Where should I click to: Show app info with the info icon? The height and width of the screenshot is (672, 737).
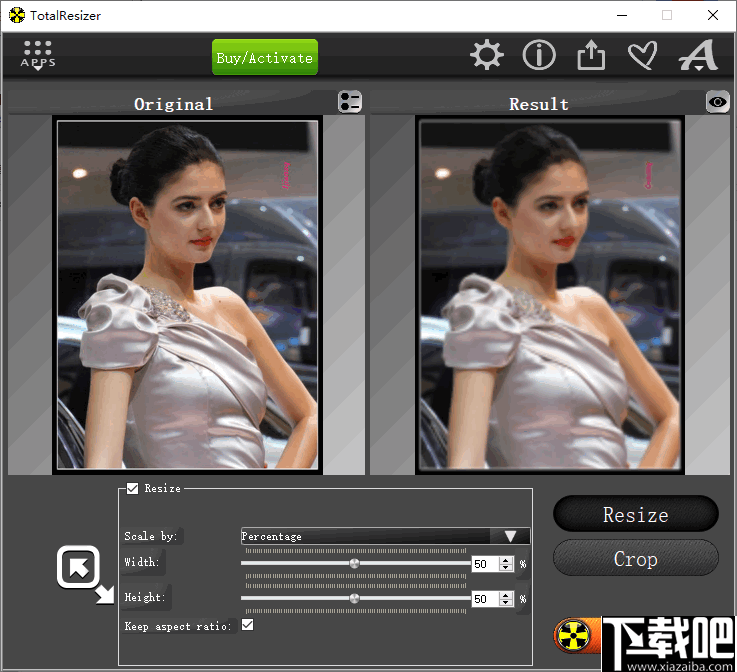click(539, 55)
